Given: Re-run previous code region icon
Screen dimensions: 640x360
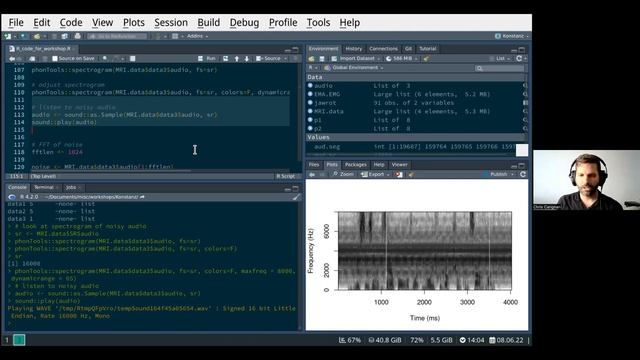Looking at the screenshot, I should pyautogui.click(x=225, y=59).
